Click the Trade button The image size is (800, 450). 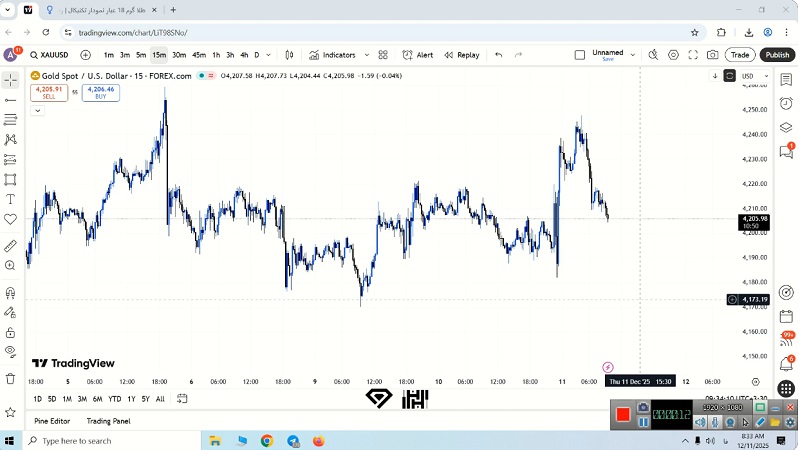[x=740, y=55]
